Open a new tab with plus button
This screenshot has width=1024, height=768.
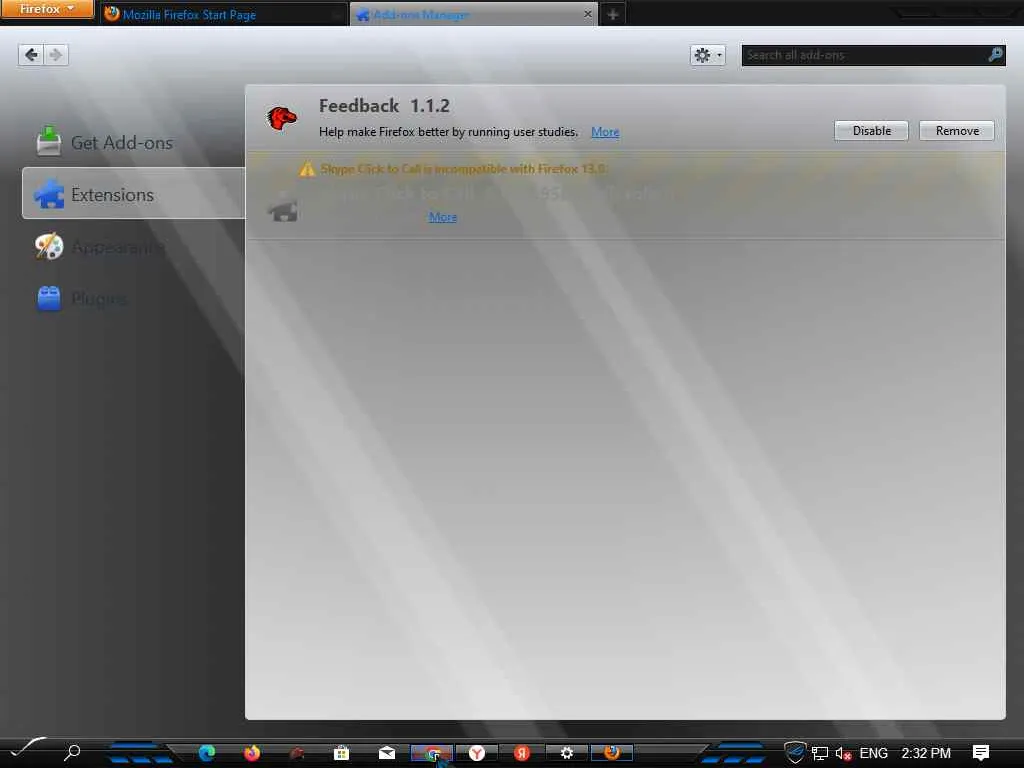click(612, 14)
